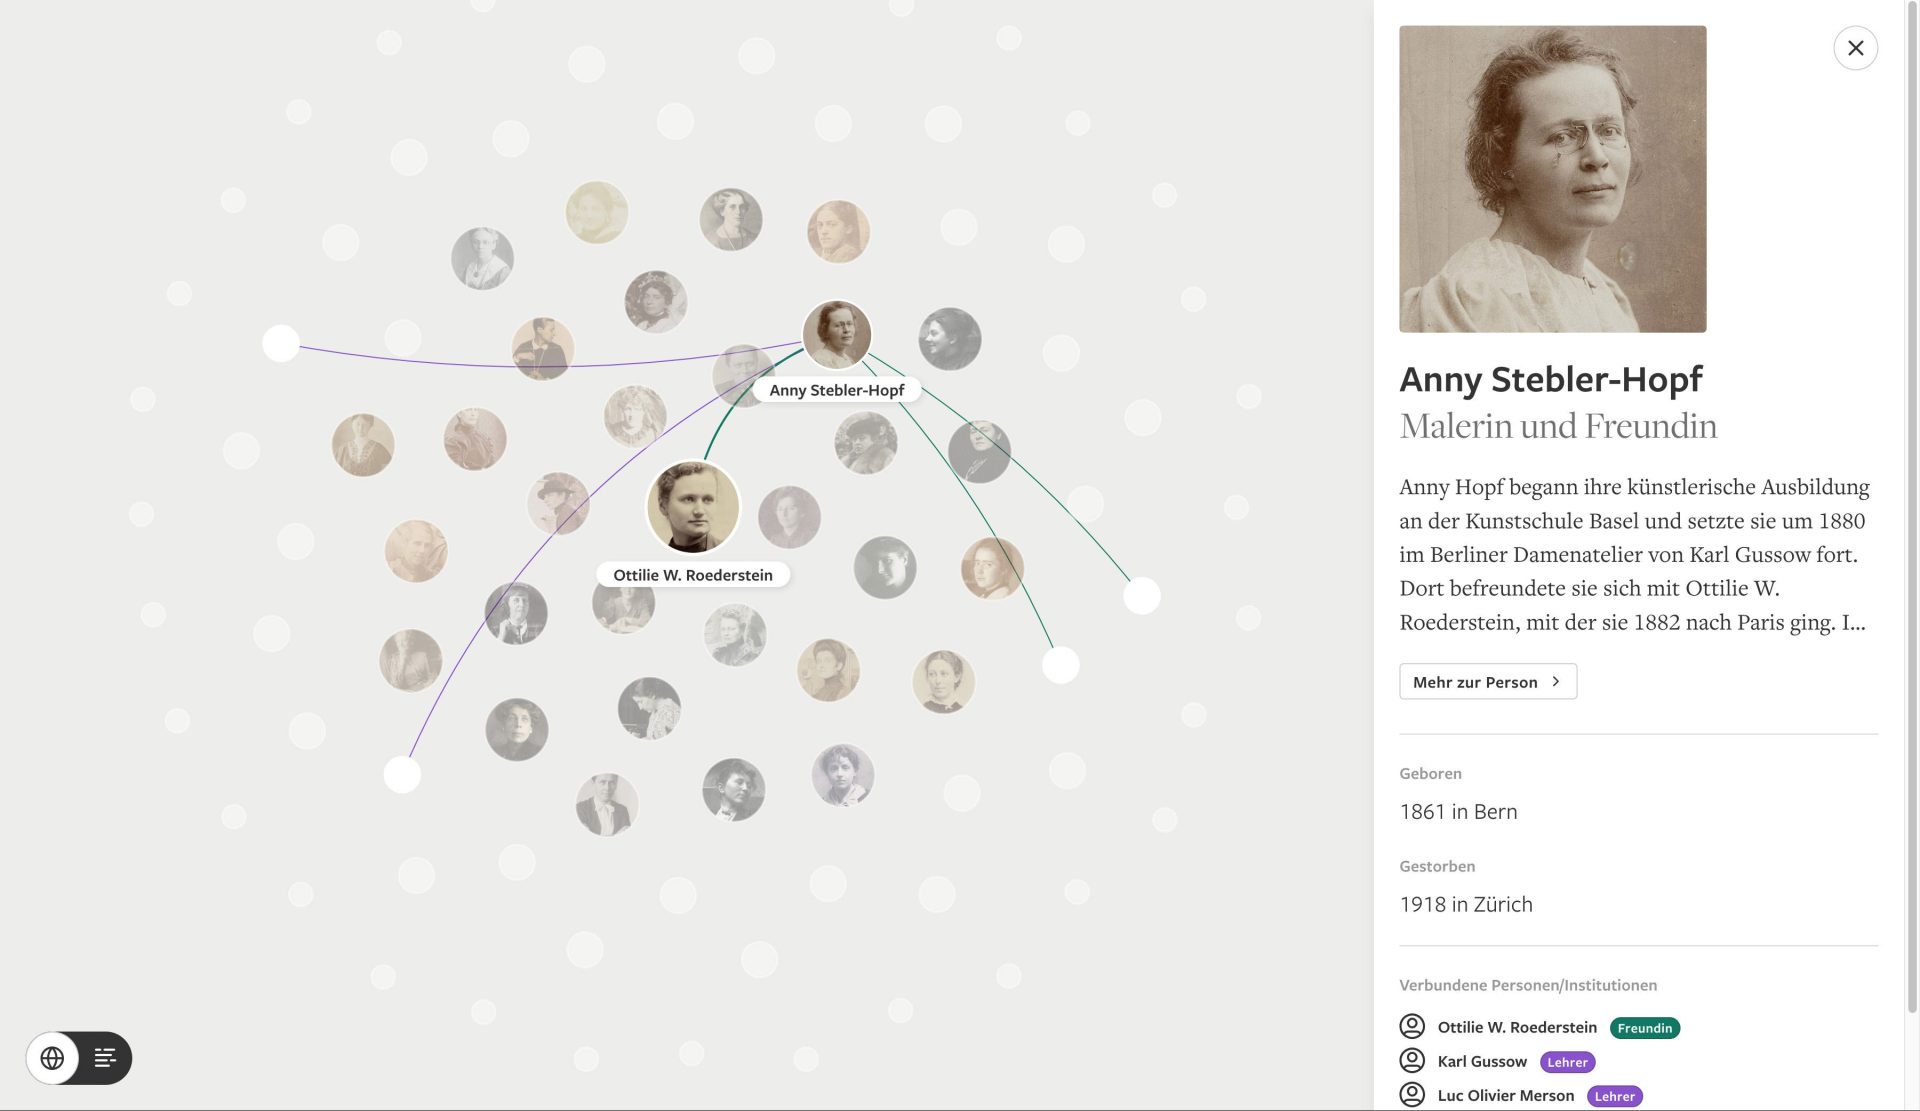Click the chevron in Mehr zur Person
The width and height of the screenshot is (1920, 1111).
1556,682
